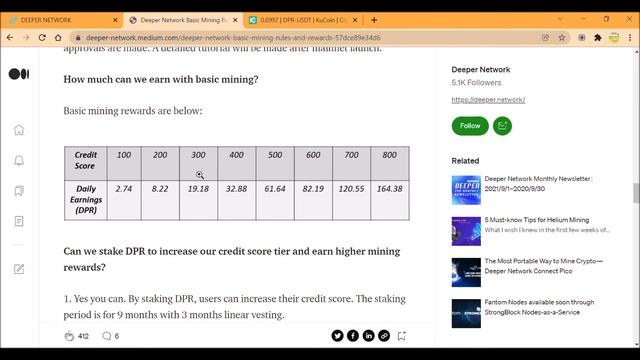Click the Follow button

click(470, 126)
